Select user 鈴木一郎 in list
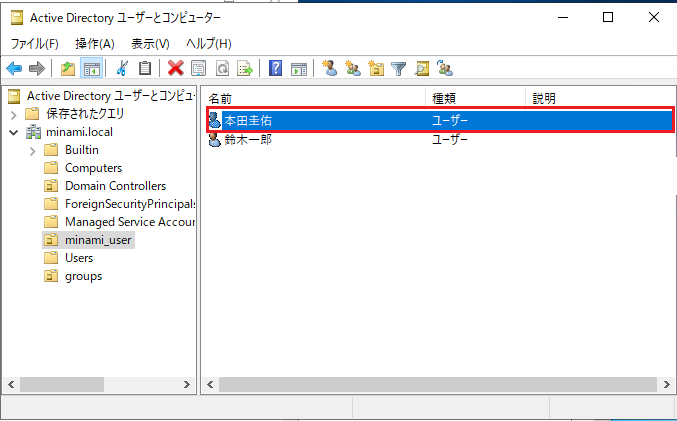This screenshot has width=677, height=421. 248,139
